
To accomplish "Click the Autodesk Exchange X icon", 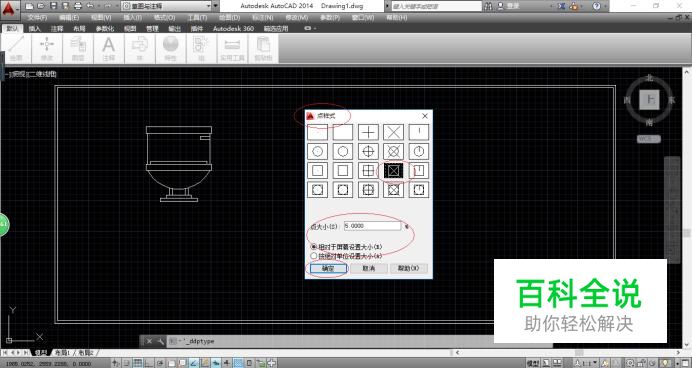I will pyautogui.click(x=561, y=6).
